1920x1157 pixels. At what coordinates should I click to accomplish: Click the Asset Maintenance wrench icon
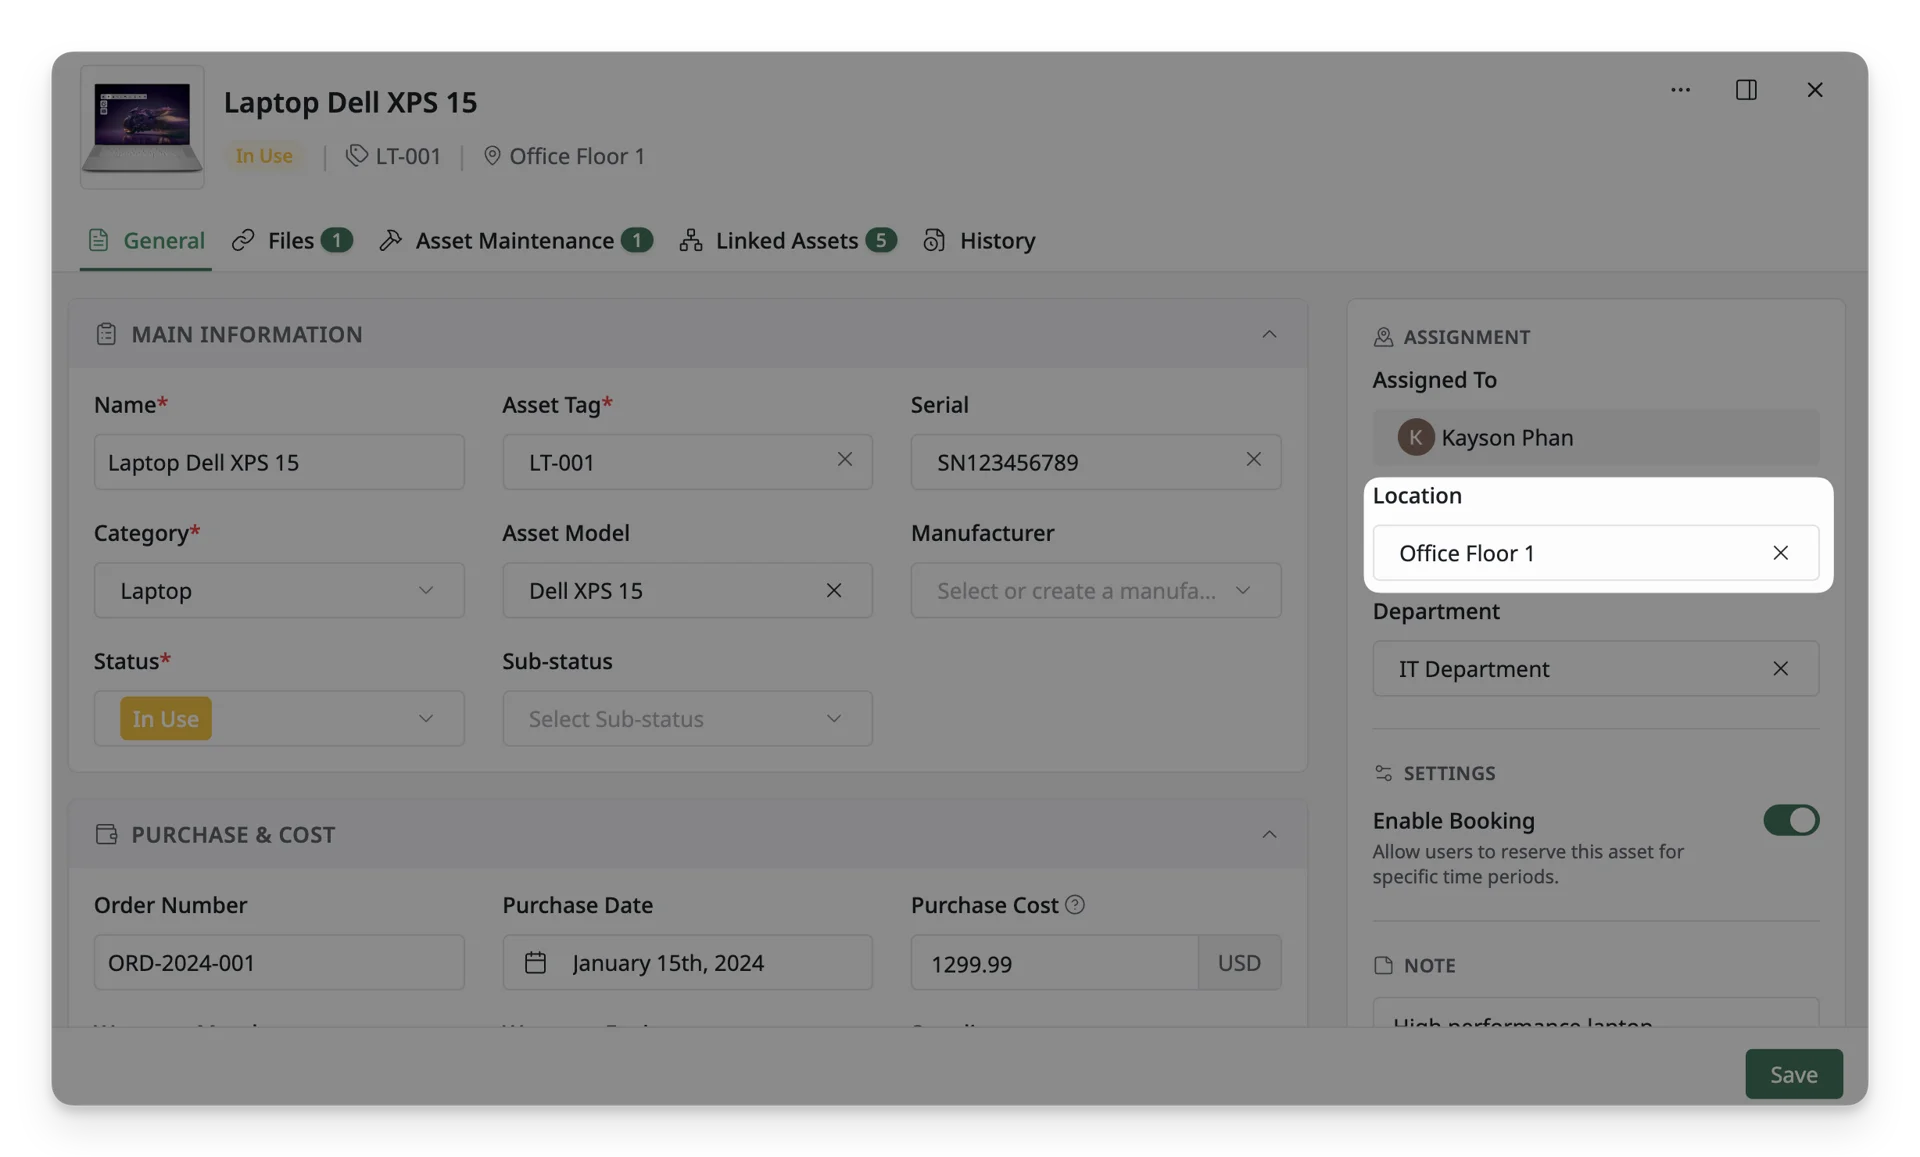pyautogui.click(x=390, y=240)
